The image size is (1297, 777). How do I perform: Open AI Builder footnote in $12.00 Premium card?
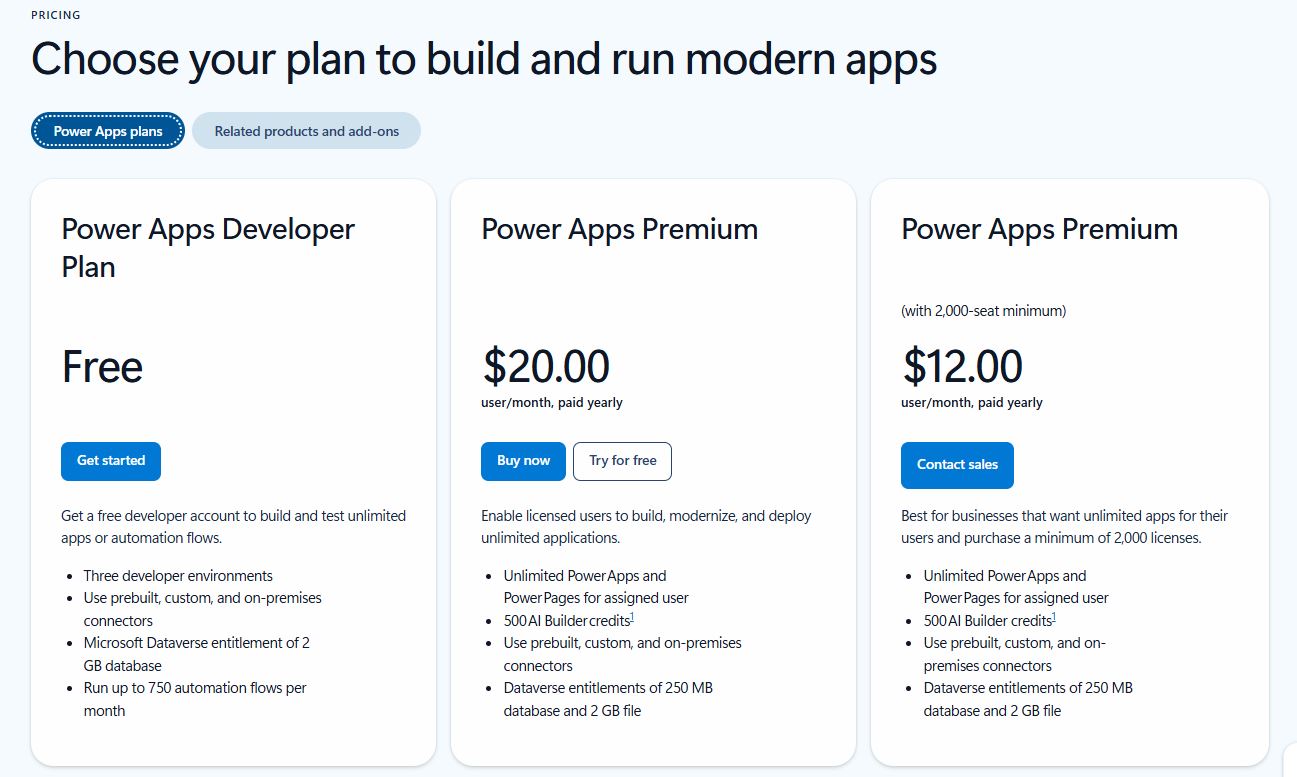(1052, 617)
